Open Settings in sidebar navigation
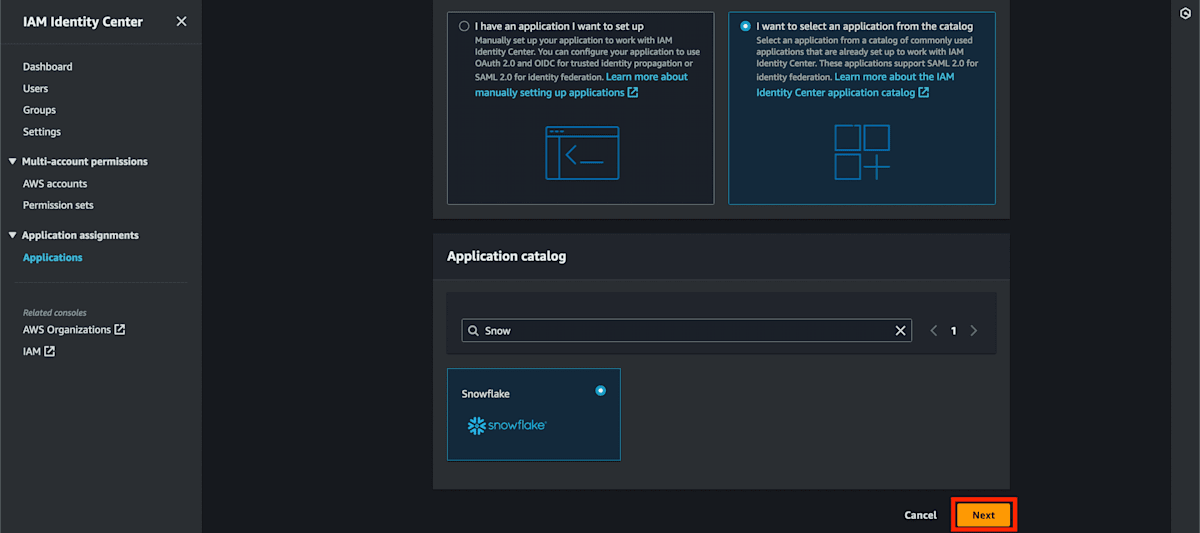Image resolution: width=1200 pixels, height=533 pixels. (42, 132)
